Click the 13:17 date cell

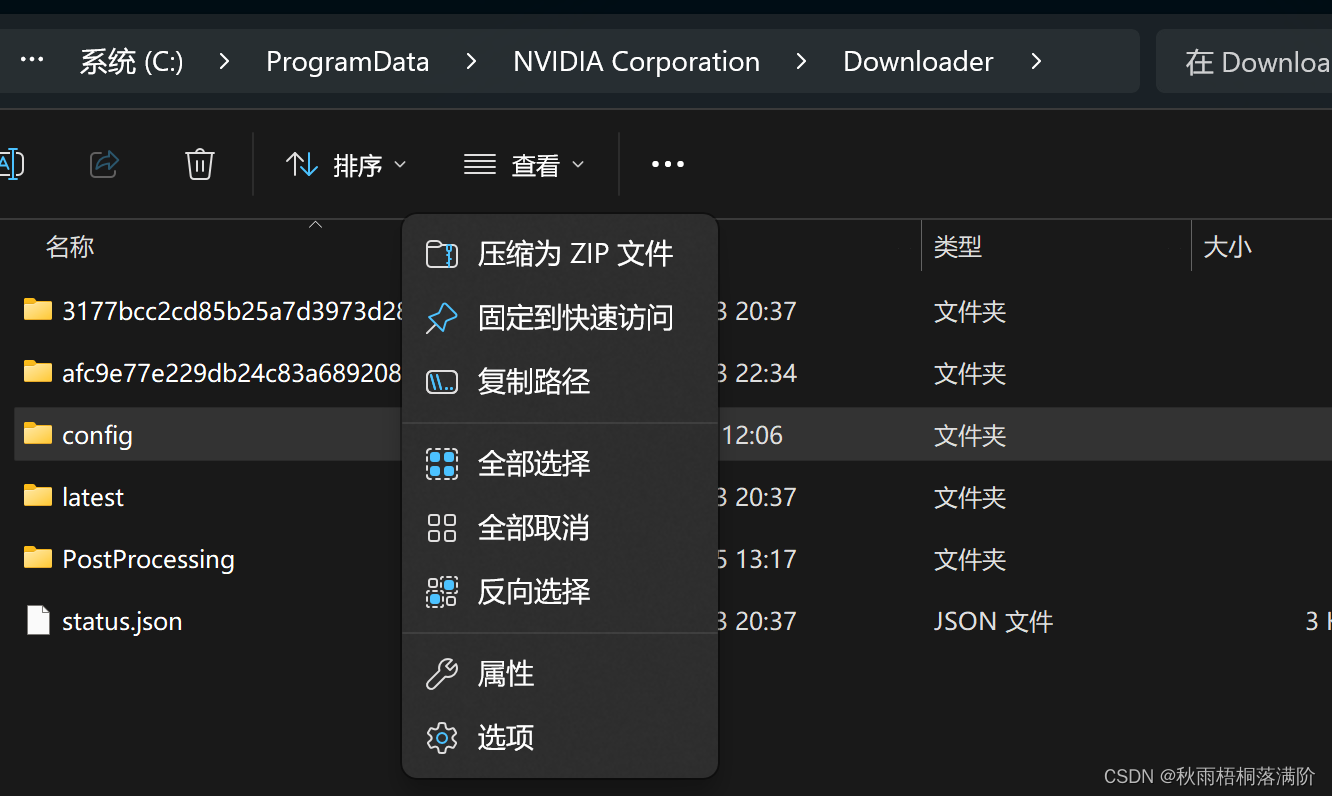pyautogui.click(x=757, y=559)
